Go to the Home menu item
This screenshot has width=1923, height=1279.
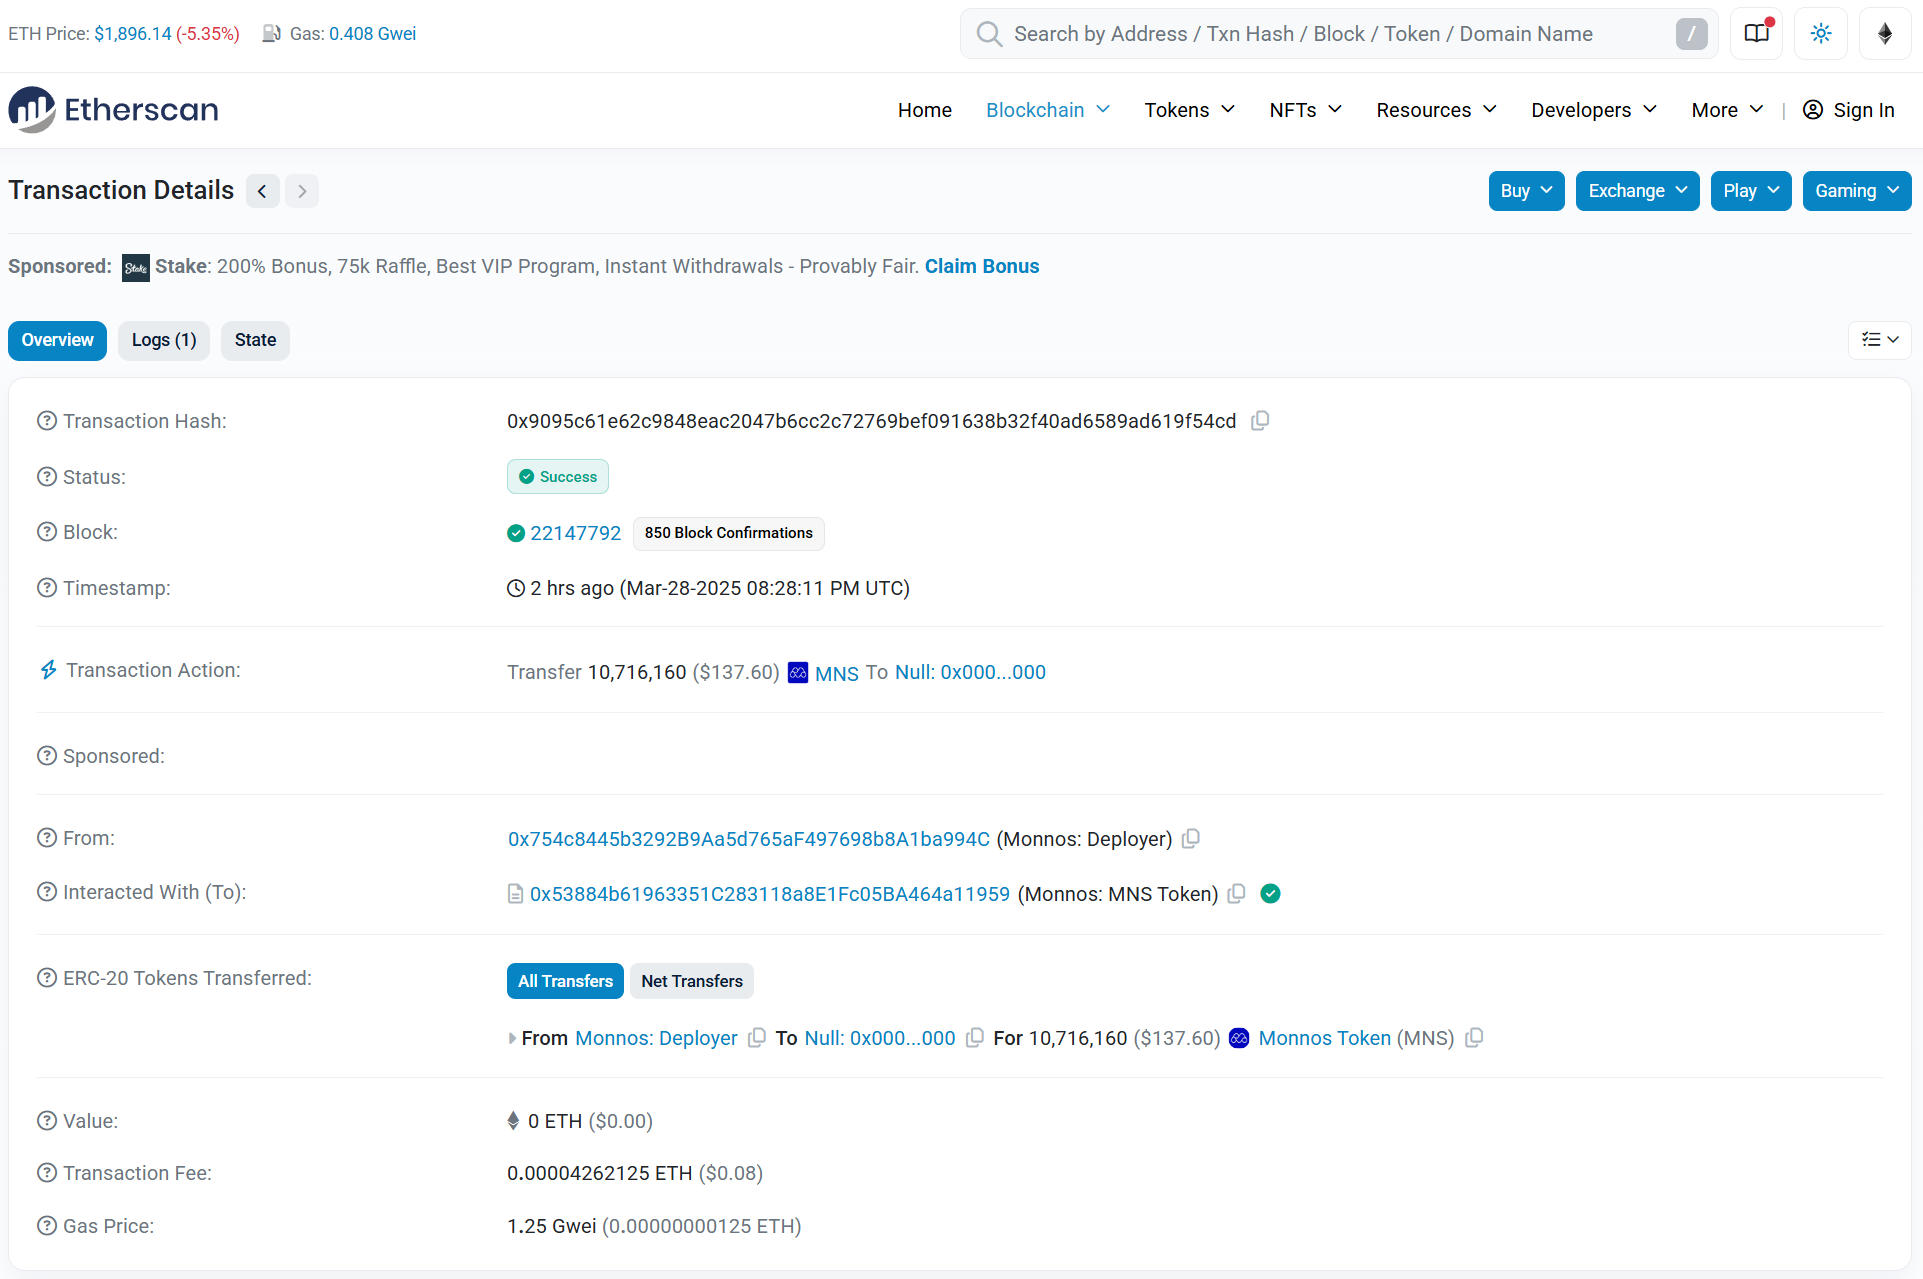[x=925, y=110]
